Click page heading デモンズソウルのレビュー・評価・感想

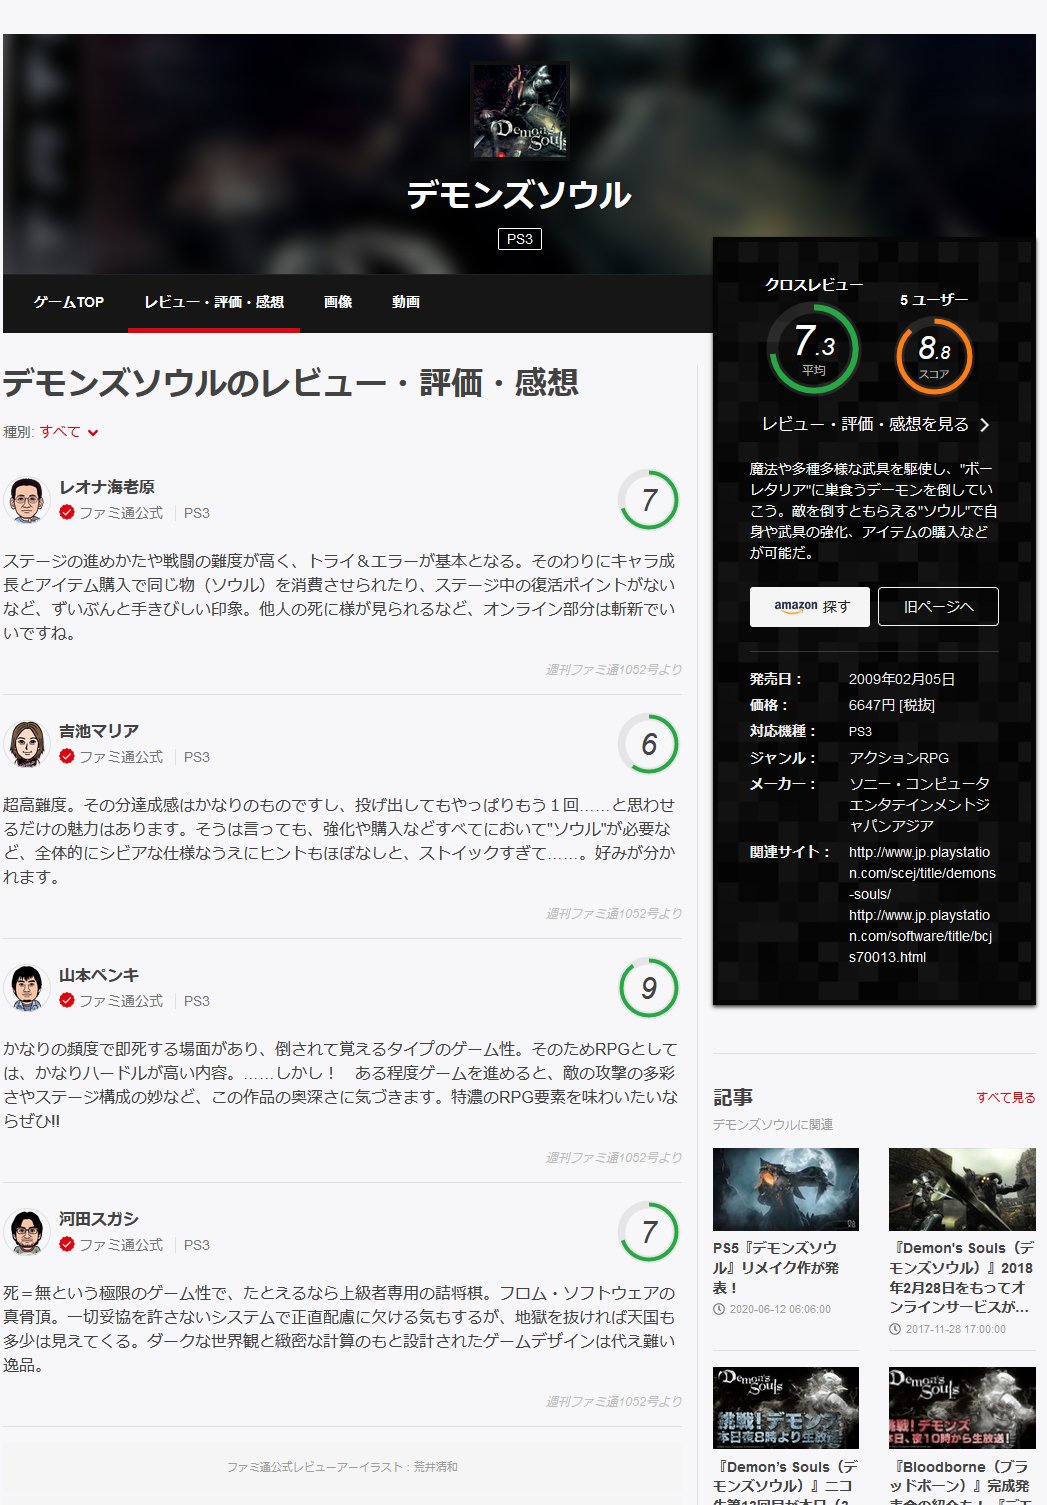click(x=291, y=383)
